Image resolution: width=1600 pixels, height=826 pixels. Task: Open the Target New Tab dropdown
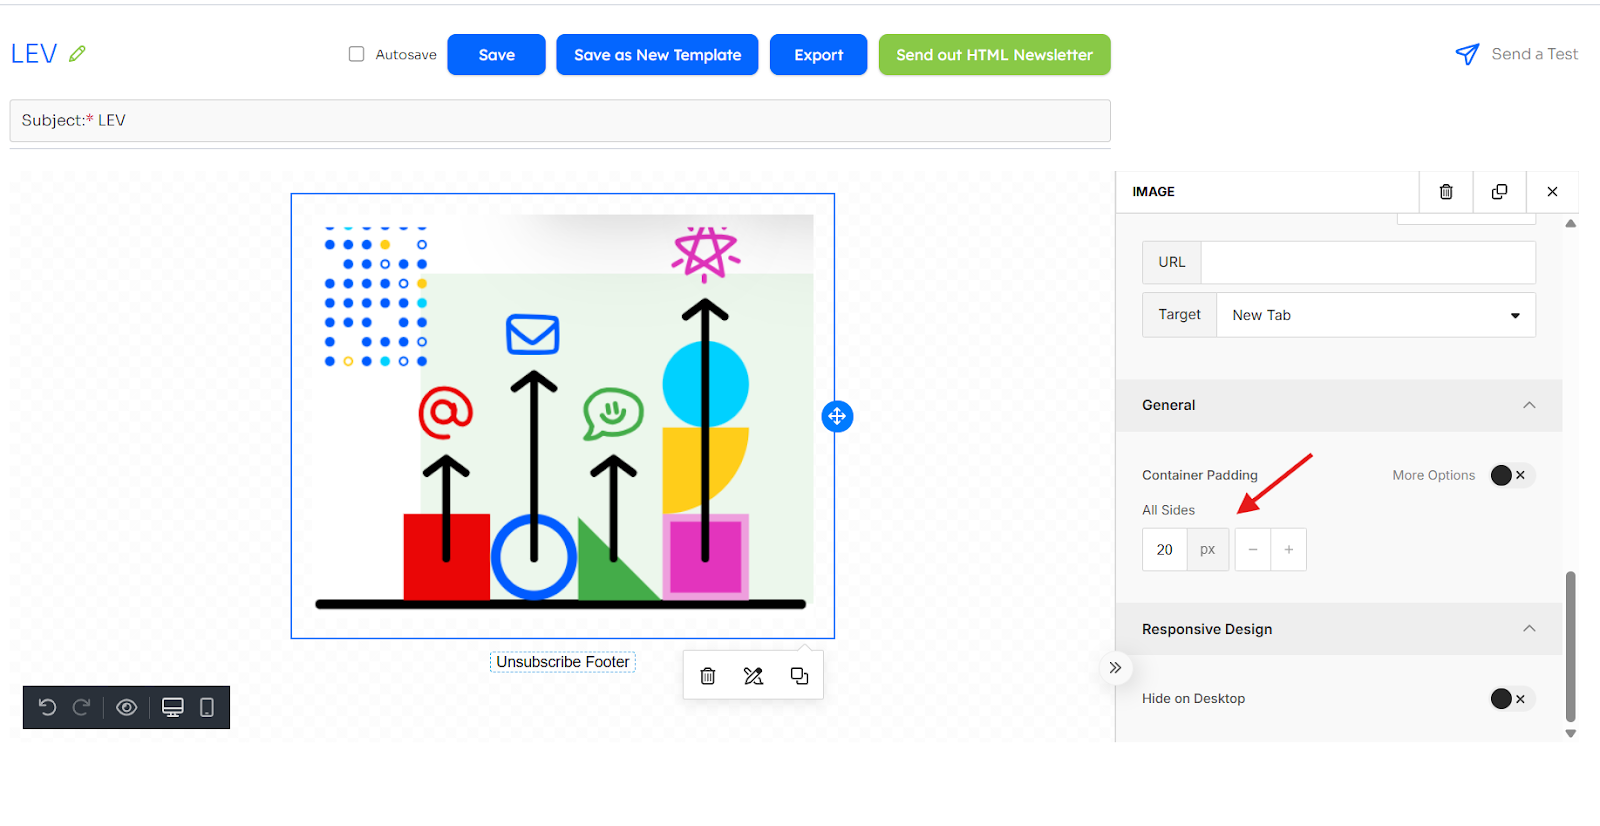coord(1376,315)
